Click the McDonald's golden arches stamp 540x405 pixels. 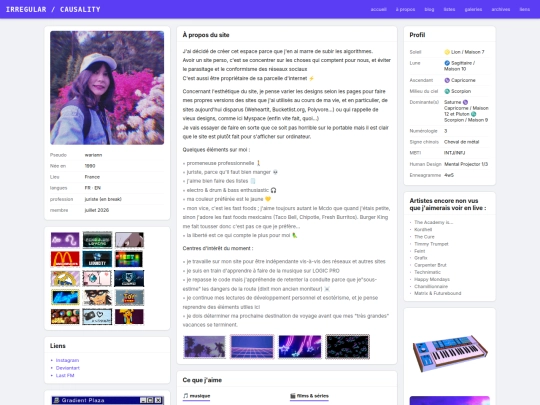click(65, 259)
